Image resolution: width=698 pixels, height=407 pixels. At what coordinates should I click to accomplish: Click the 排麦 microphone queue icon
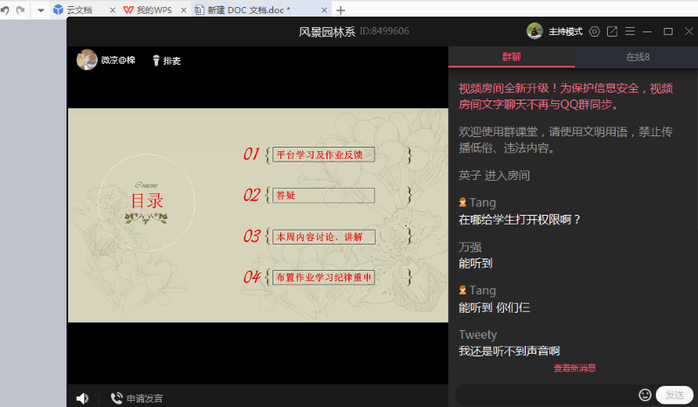pos(157,61)
